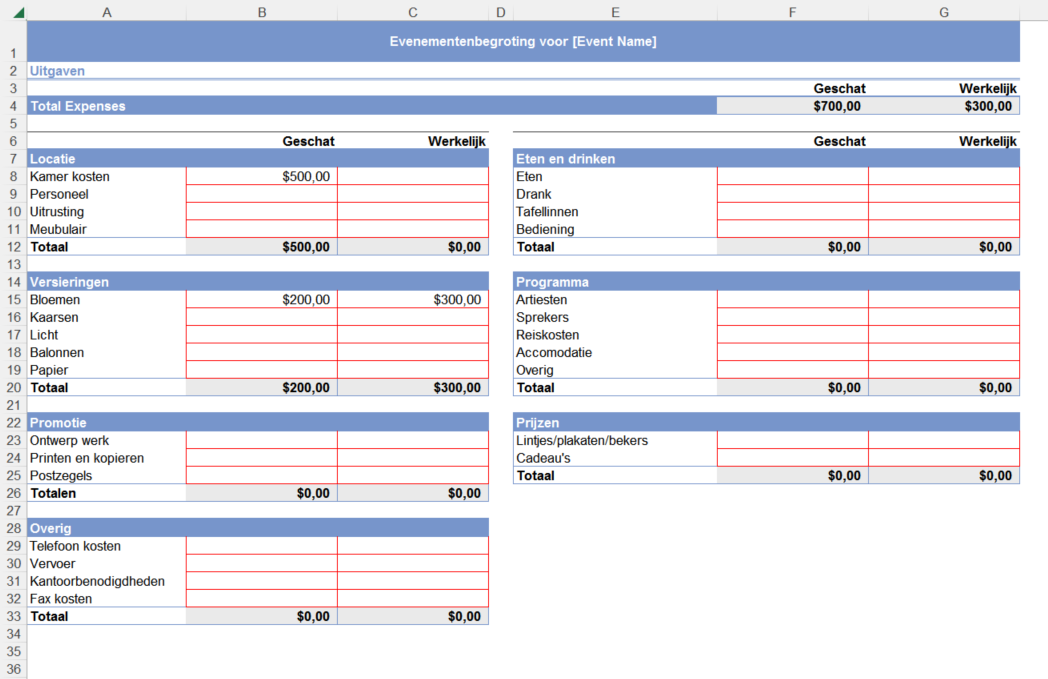The height and width of the screenshot is (679, 1048).
Task: Select the column F header
Action: (x=792, y=12)
